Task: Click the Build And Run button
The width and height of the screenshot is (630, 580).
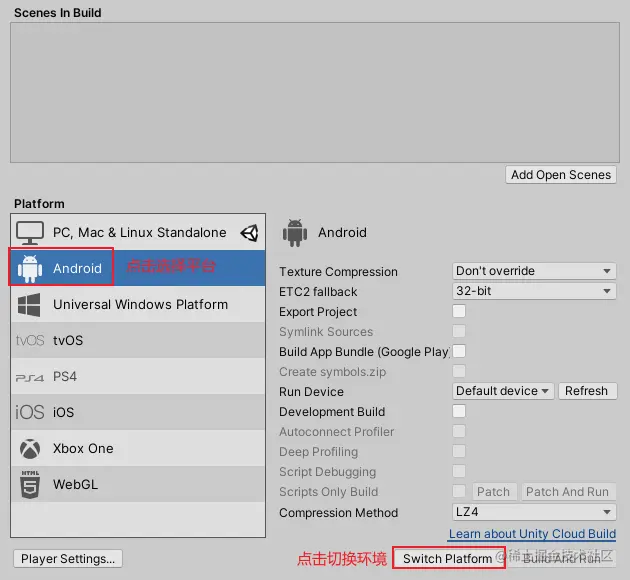Action: pyautogui.click(x=562, y=559)
